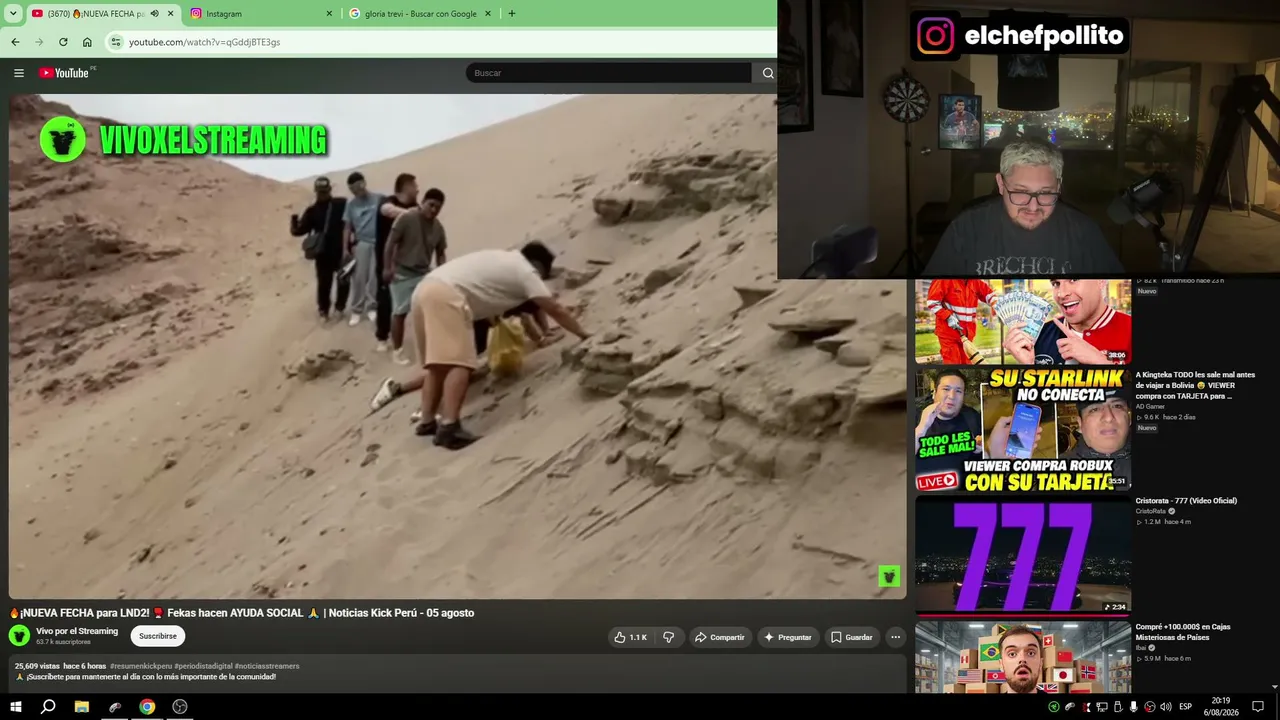Open Google Chrome from the taskbar
Screen dimensions: 1280x720
pyautogui.click(x=147, y=706)
